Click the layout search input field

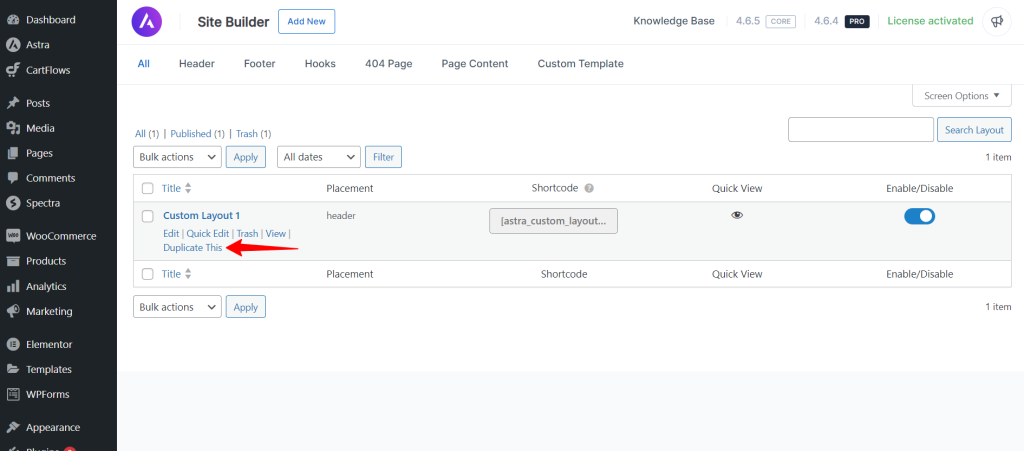[x=861, y=130]
